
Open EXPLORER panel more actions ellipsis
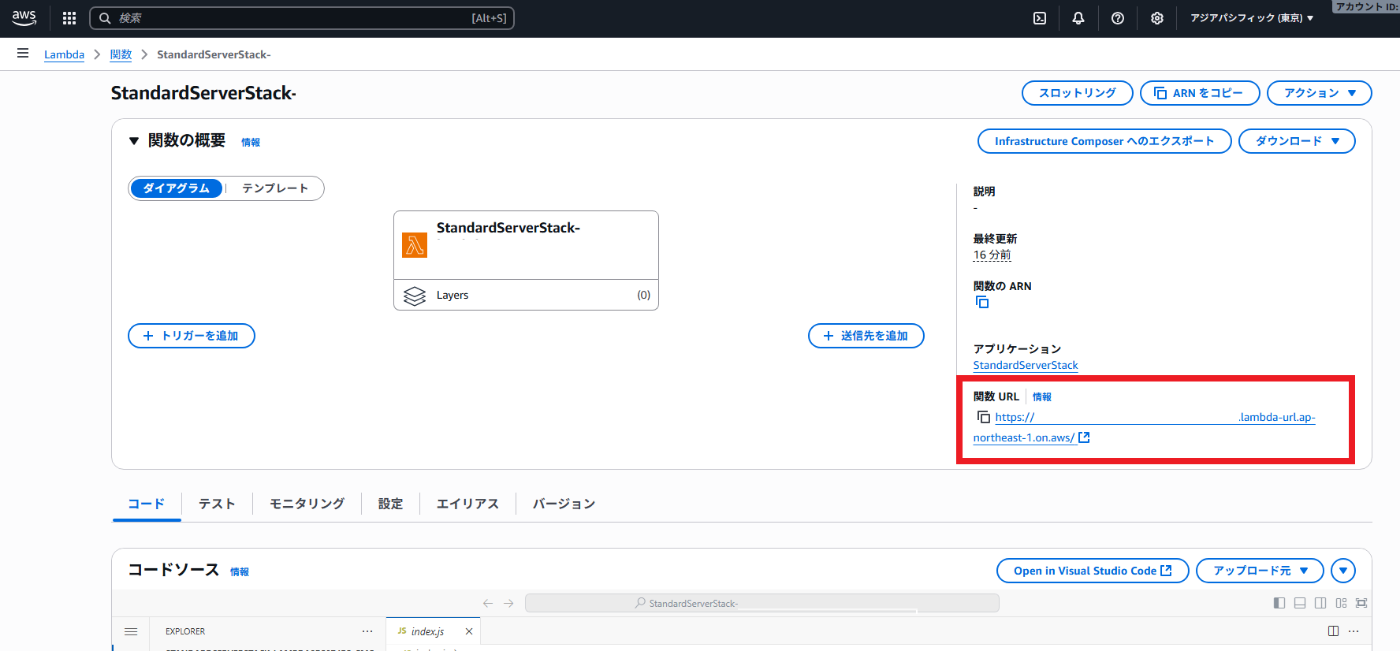367,632
